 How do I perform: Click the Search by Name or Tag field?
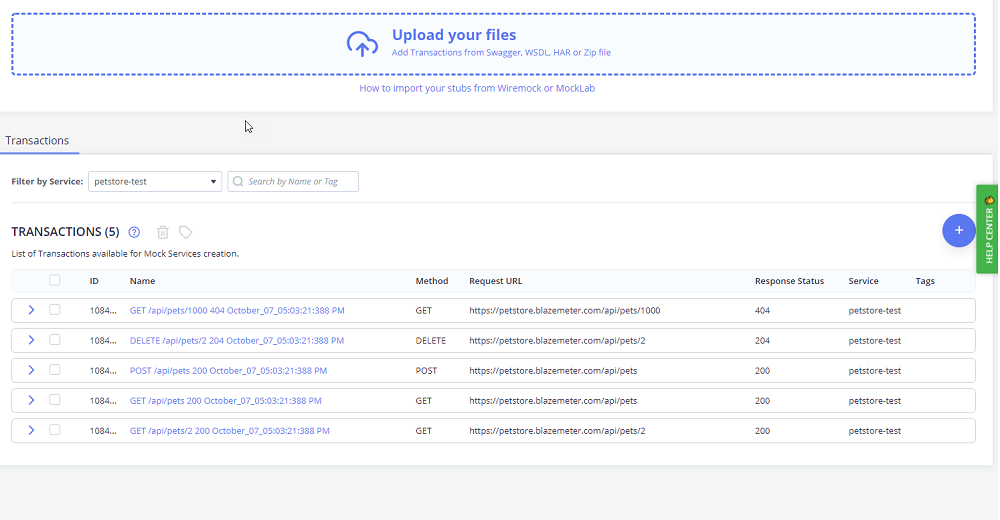[293, 182]
